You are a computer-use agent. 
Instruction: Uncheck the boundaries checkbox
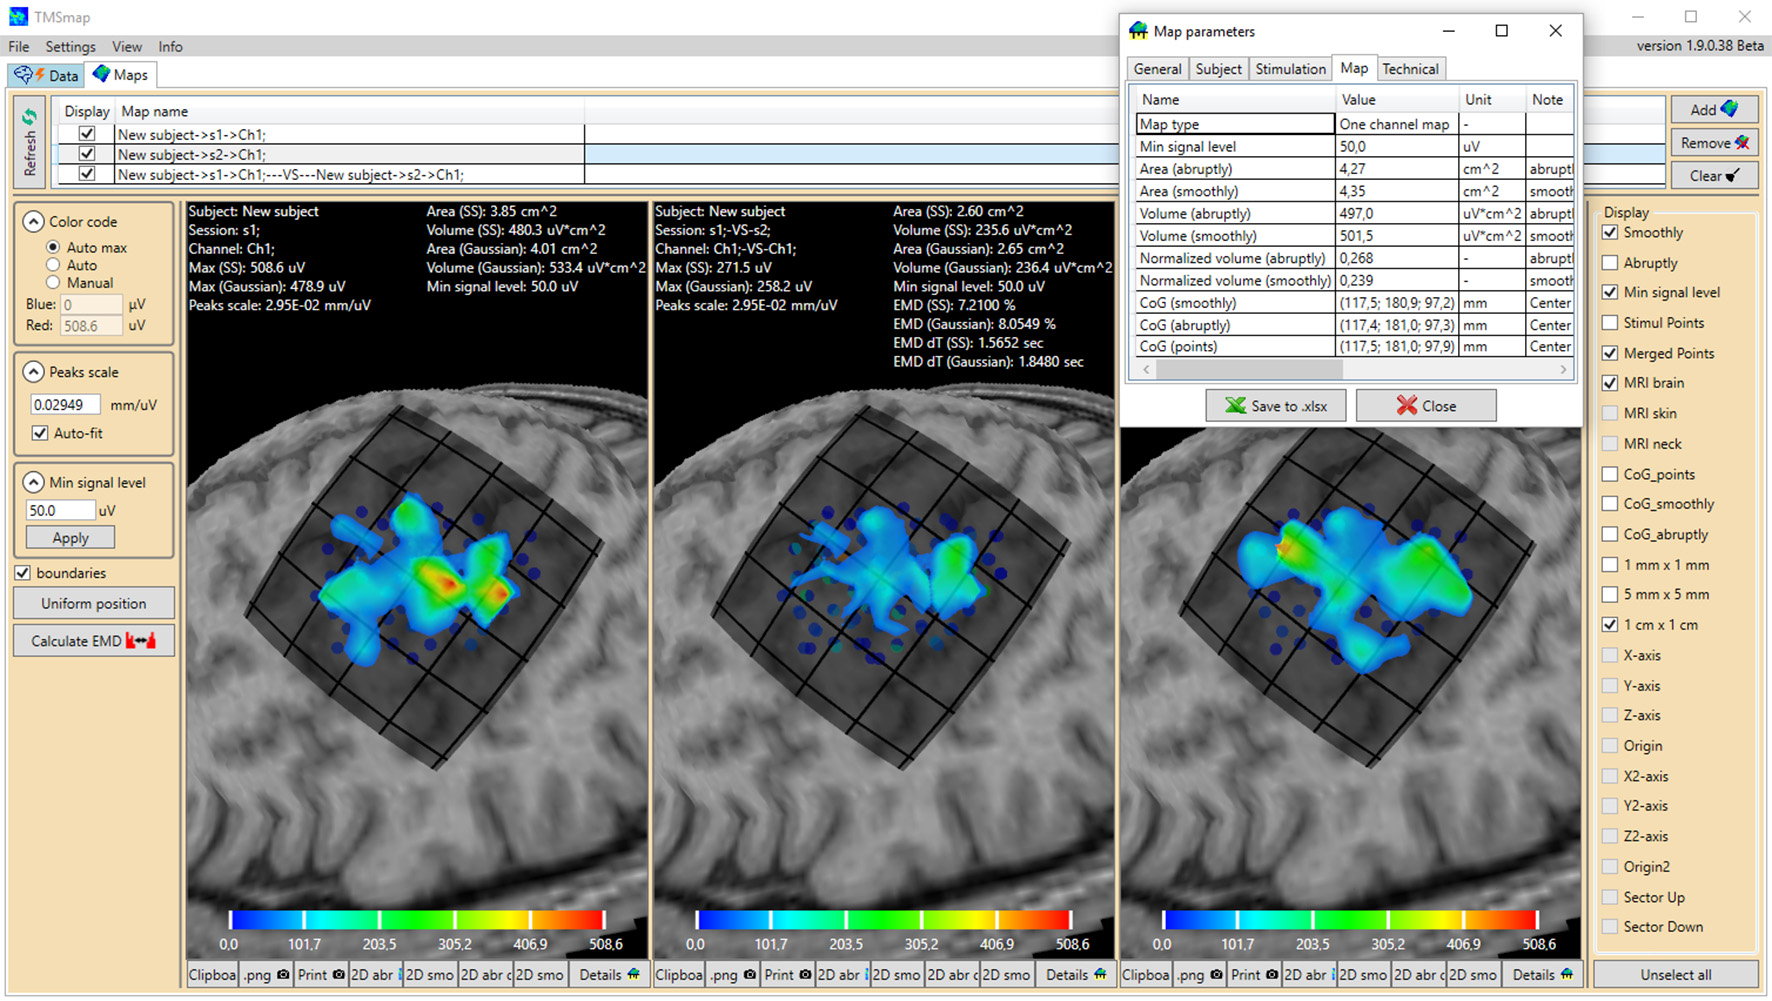click(23, 573)
